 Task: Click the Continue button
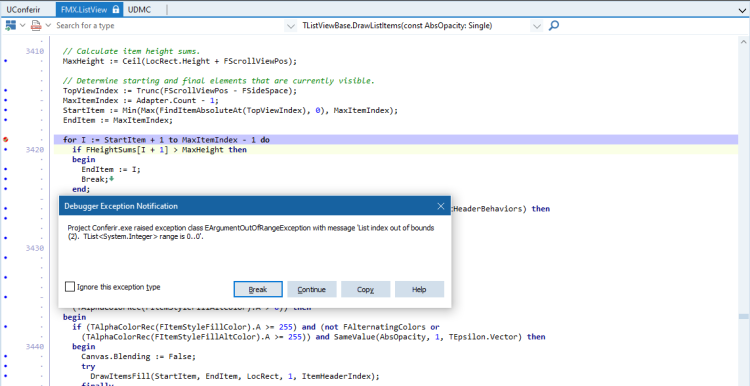click(312, 289)
